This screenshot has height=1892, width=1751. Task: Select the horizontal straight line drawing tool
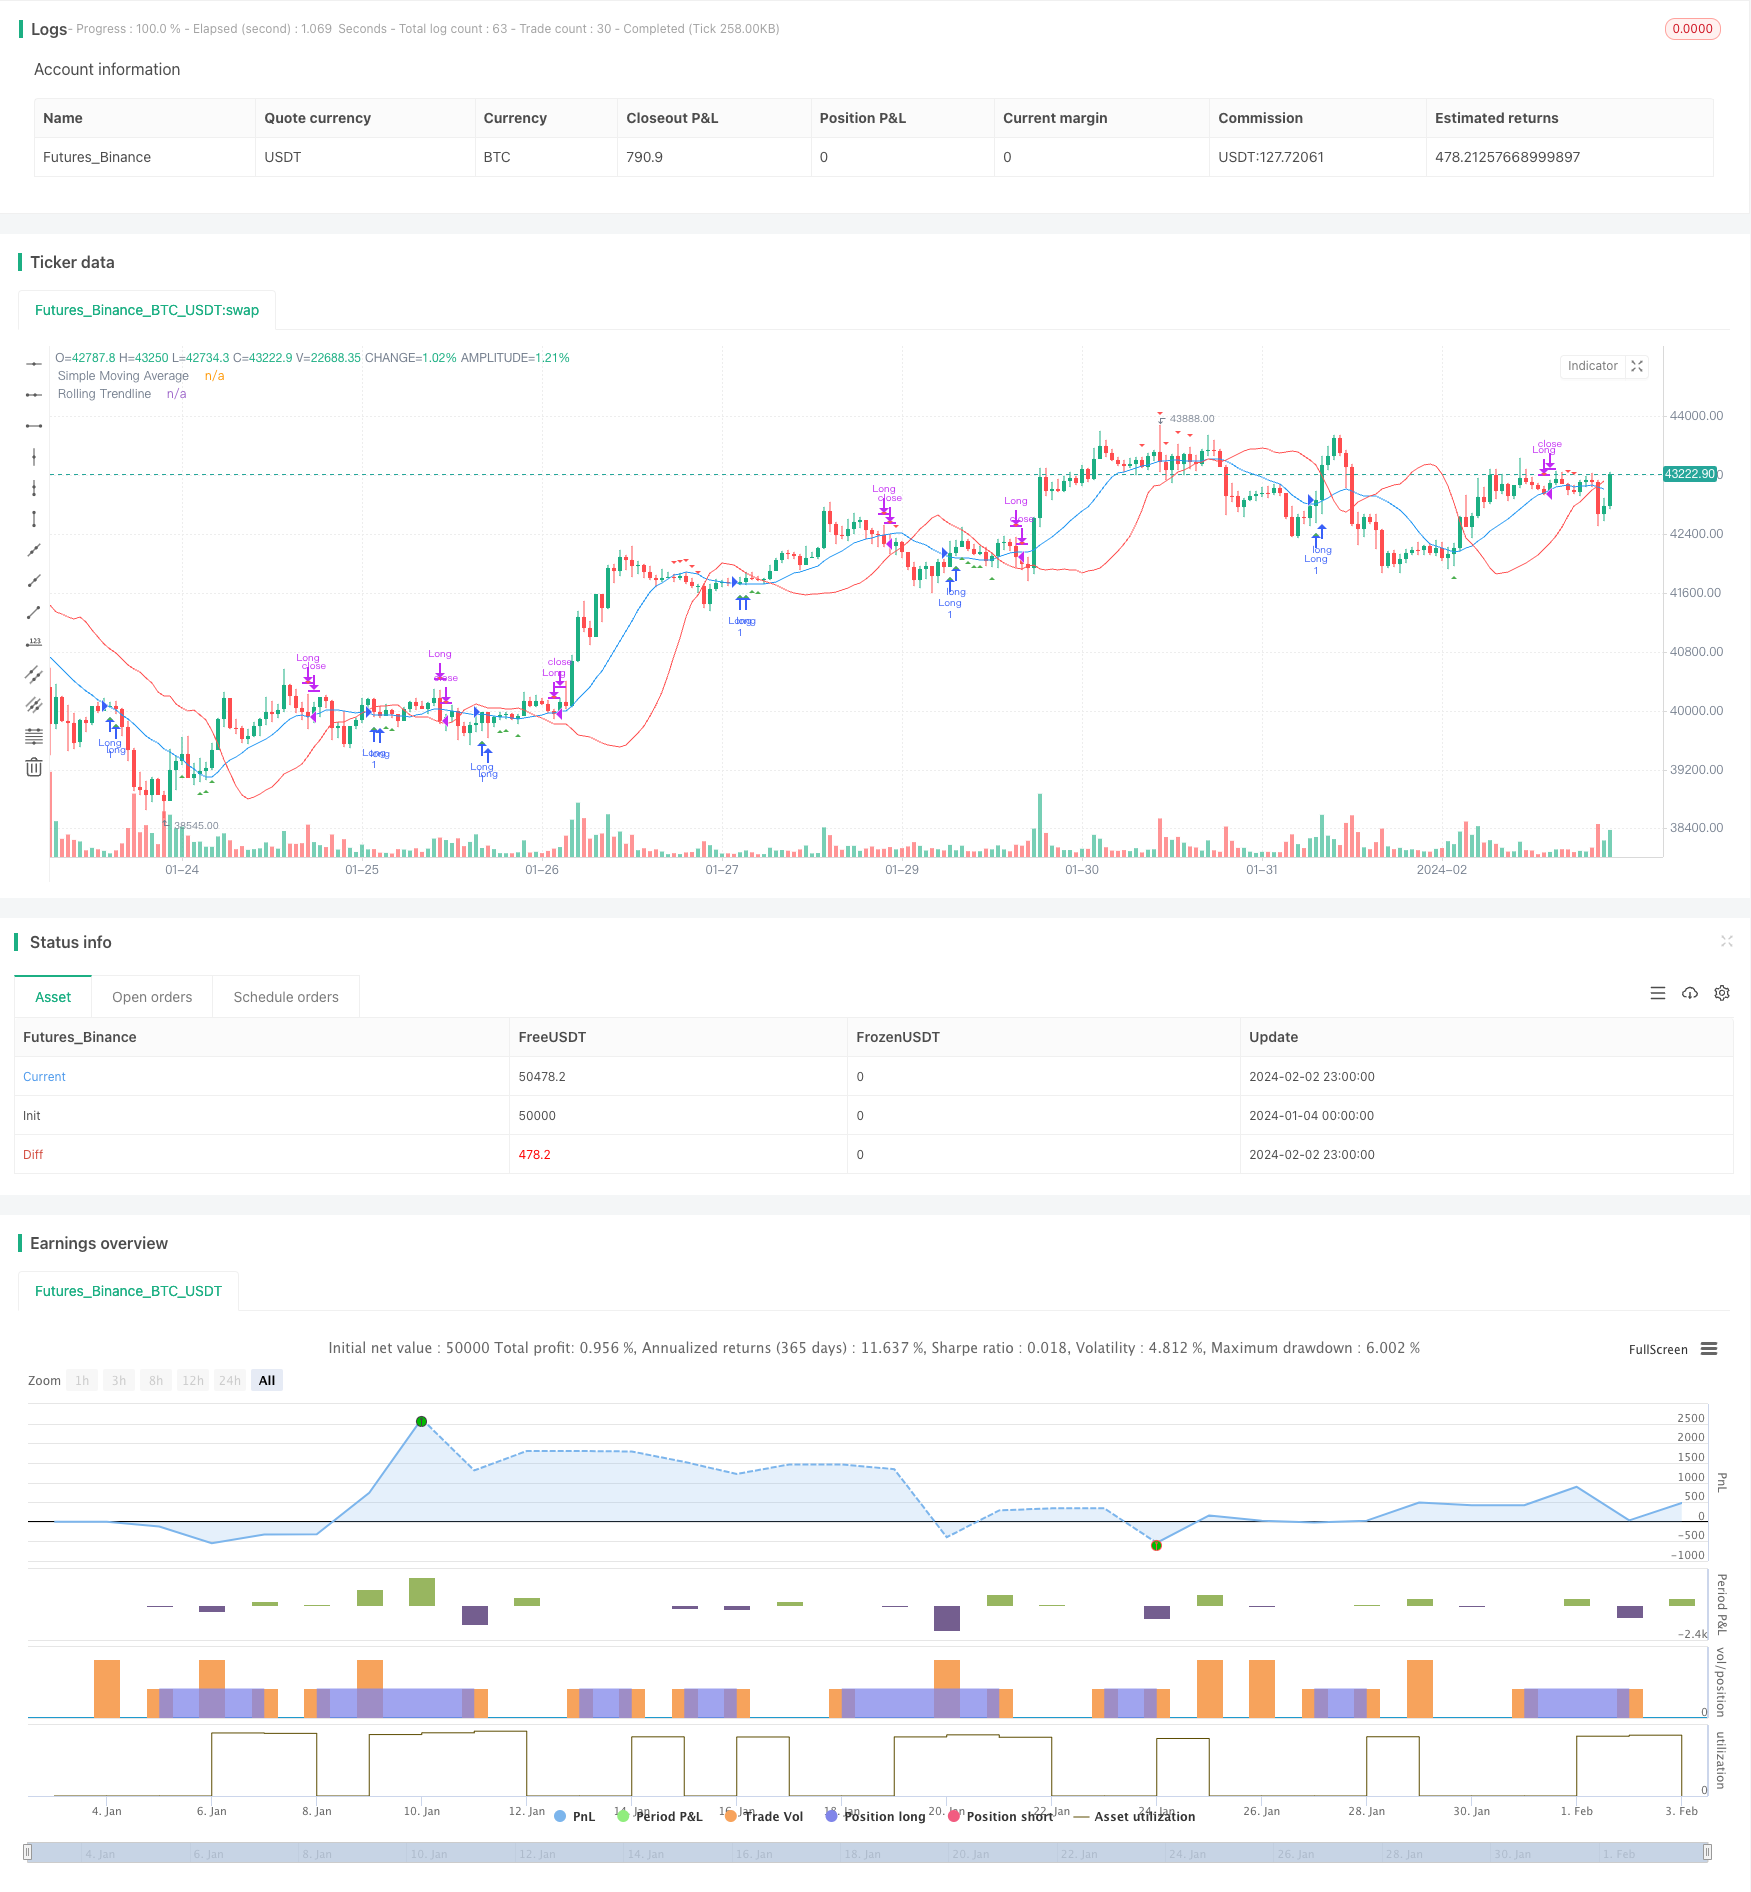[x=34, y=364]
